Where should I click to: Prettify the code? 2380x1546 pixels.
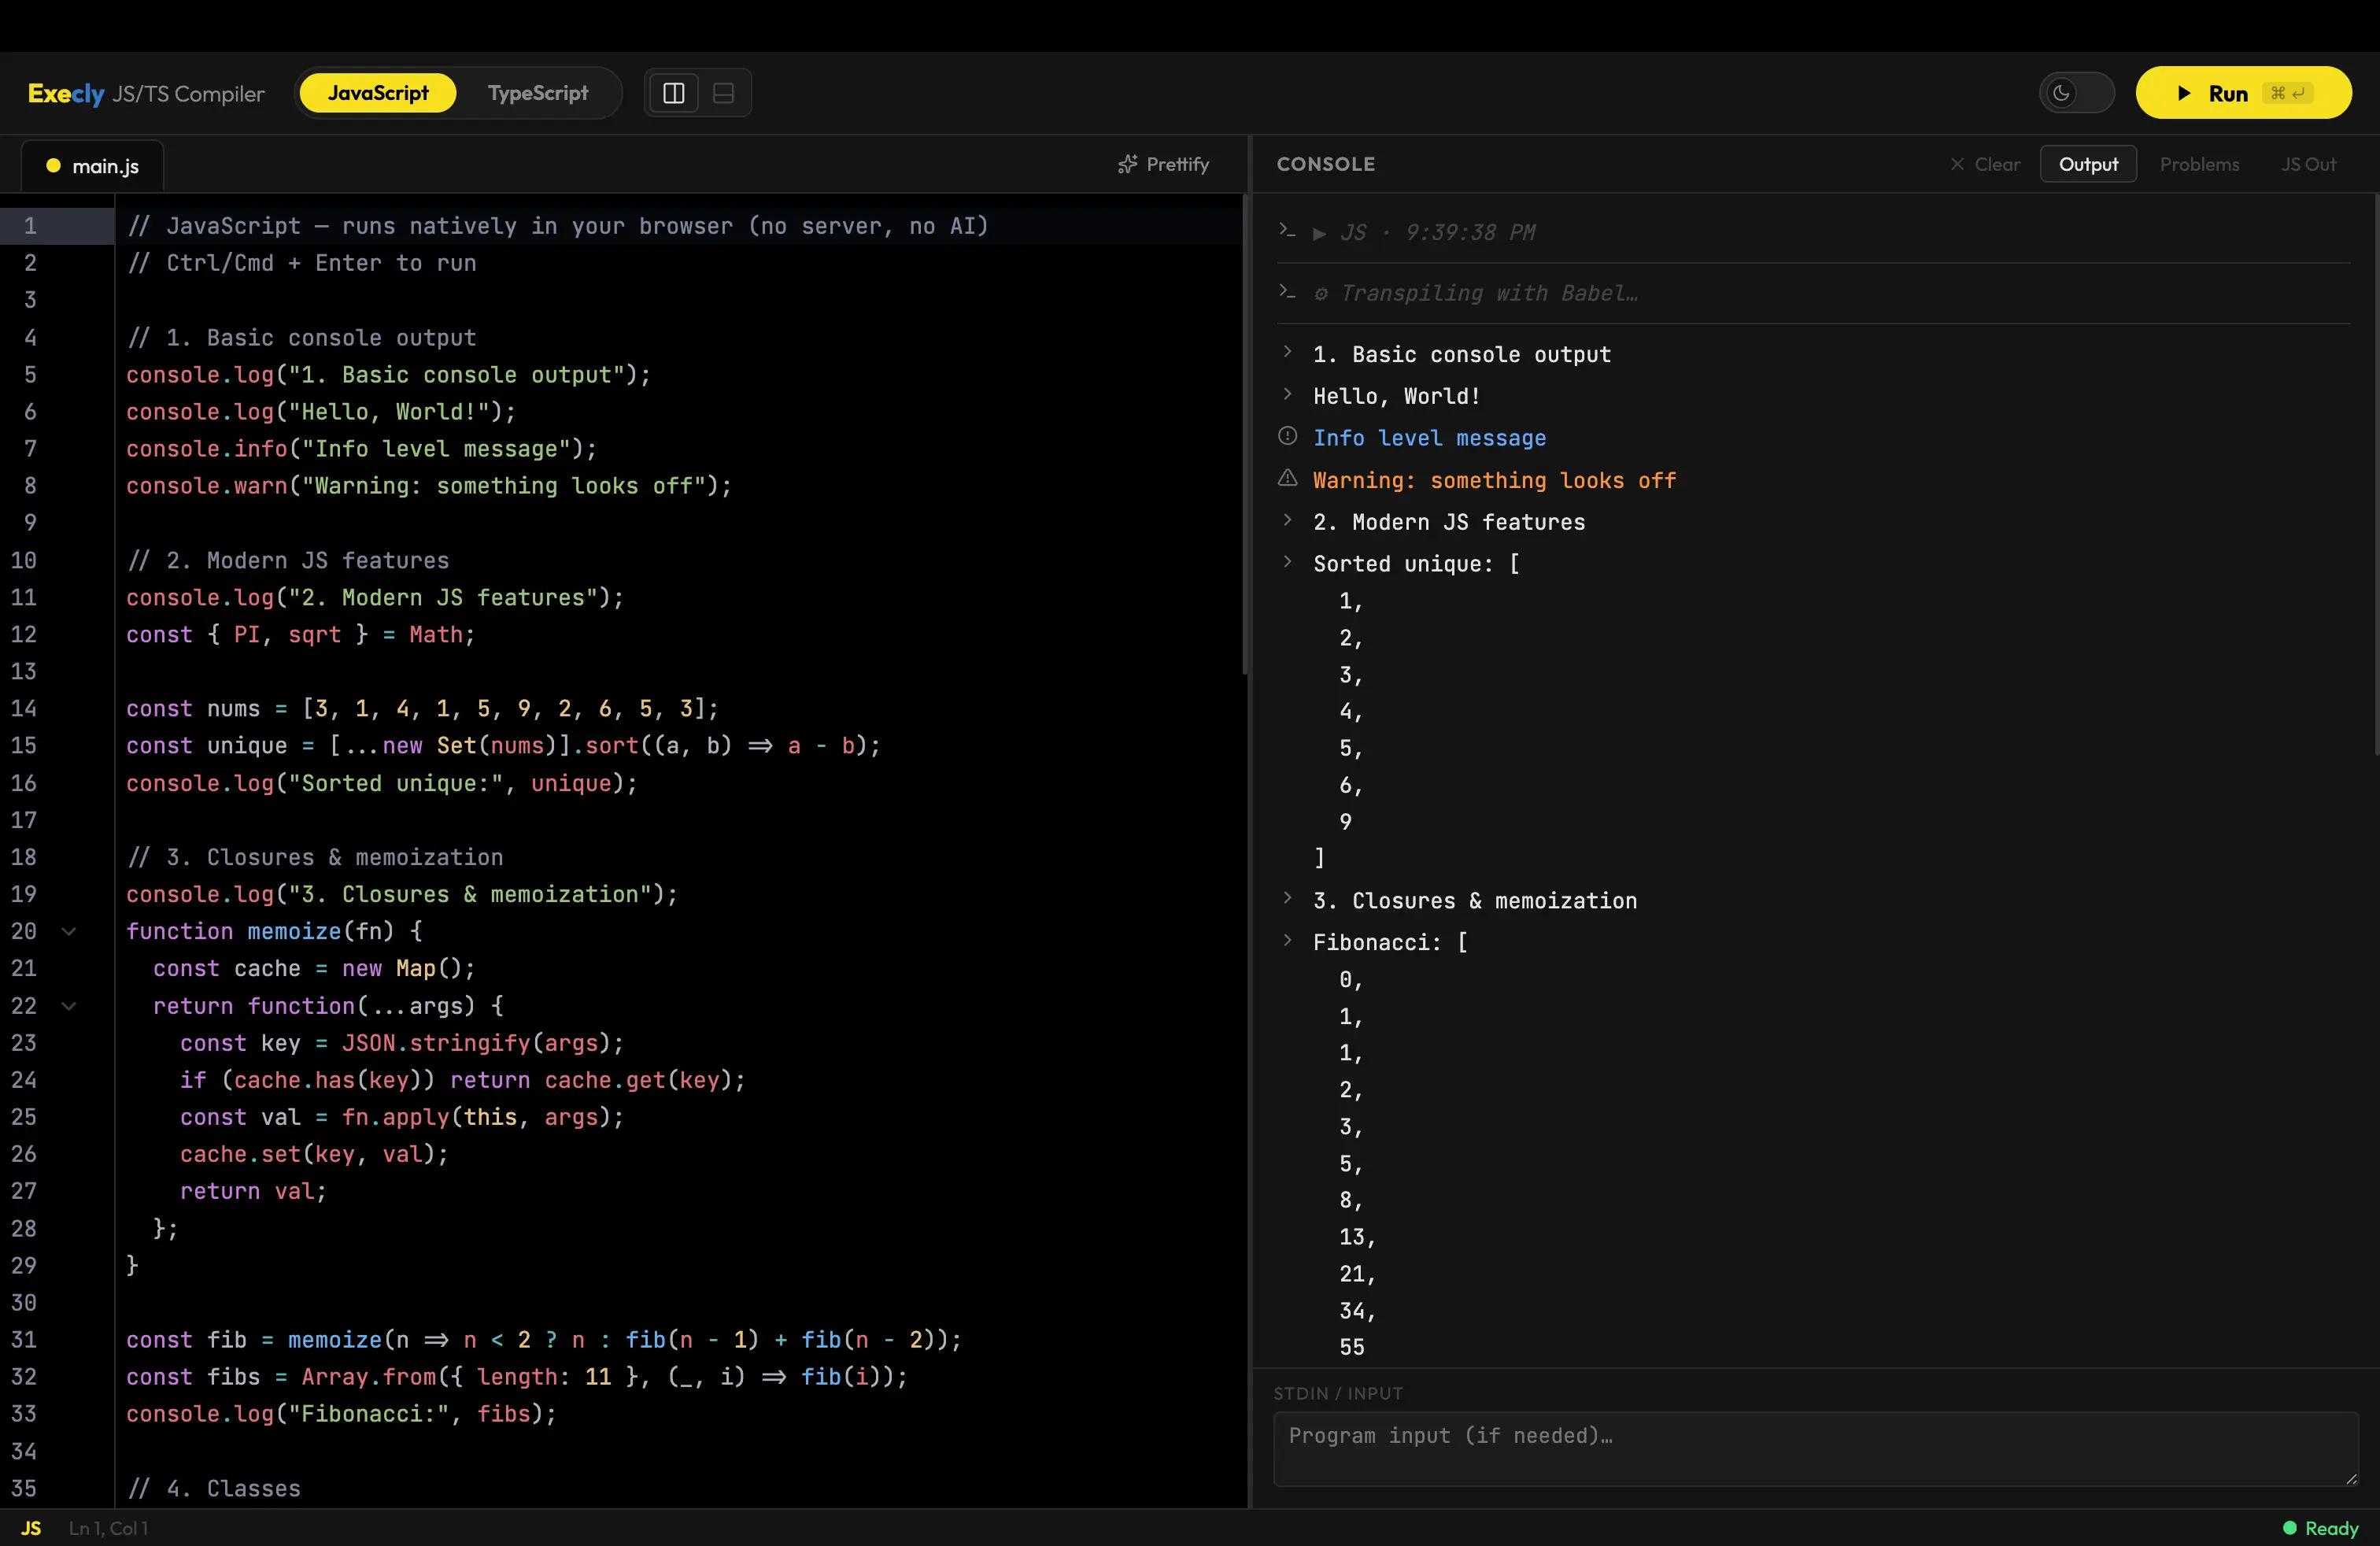[1163, 164]
